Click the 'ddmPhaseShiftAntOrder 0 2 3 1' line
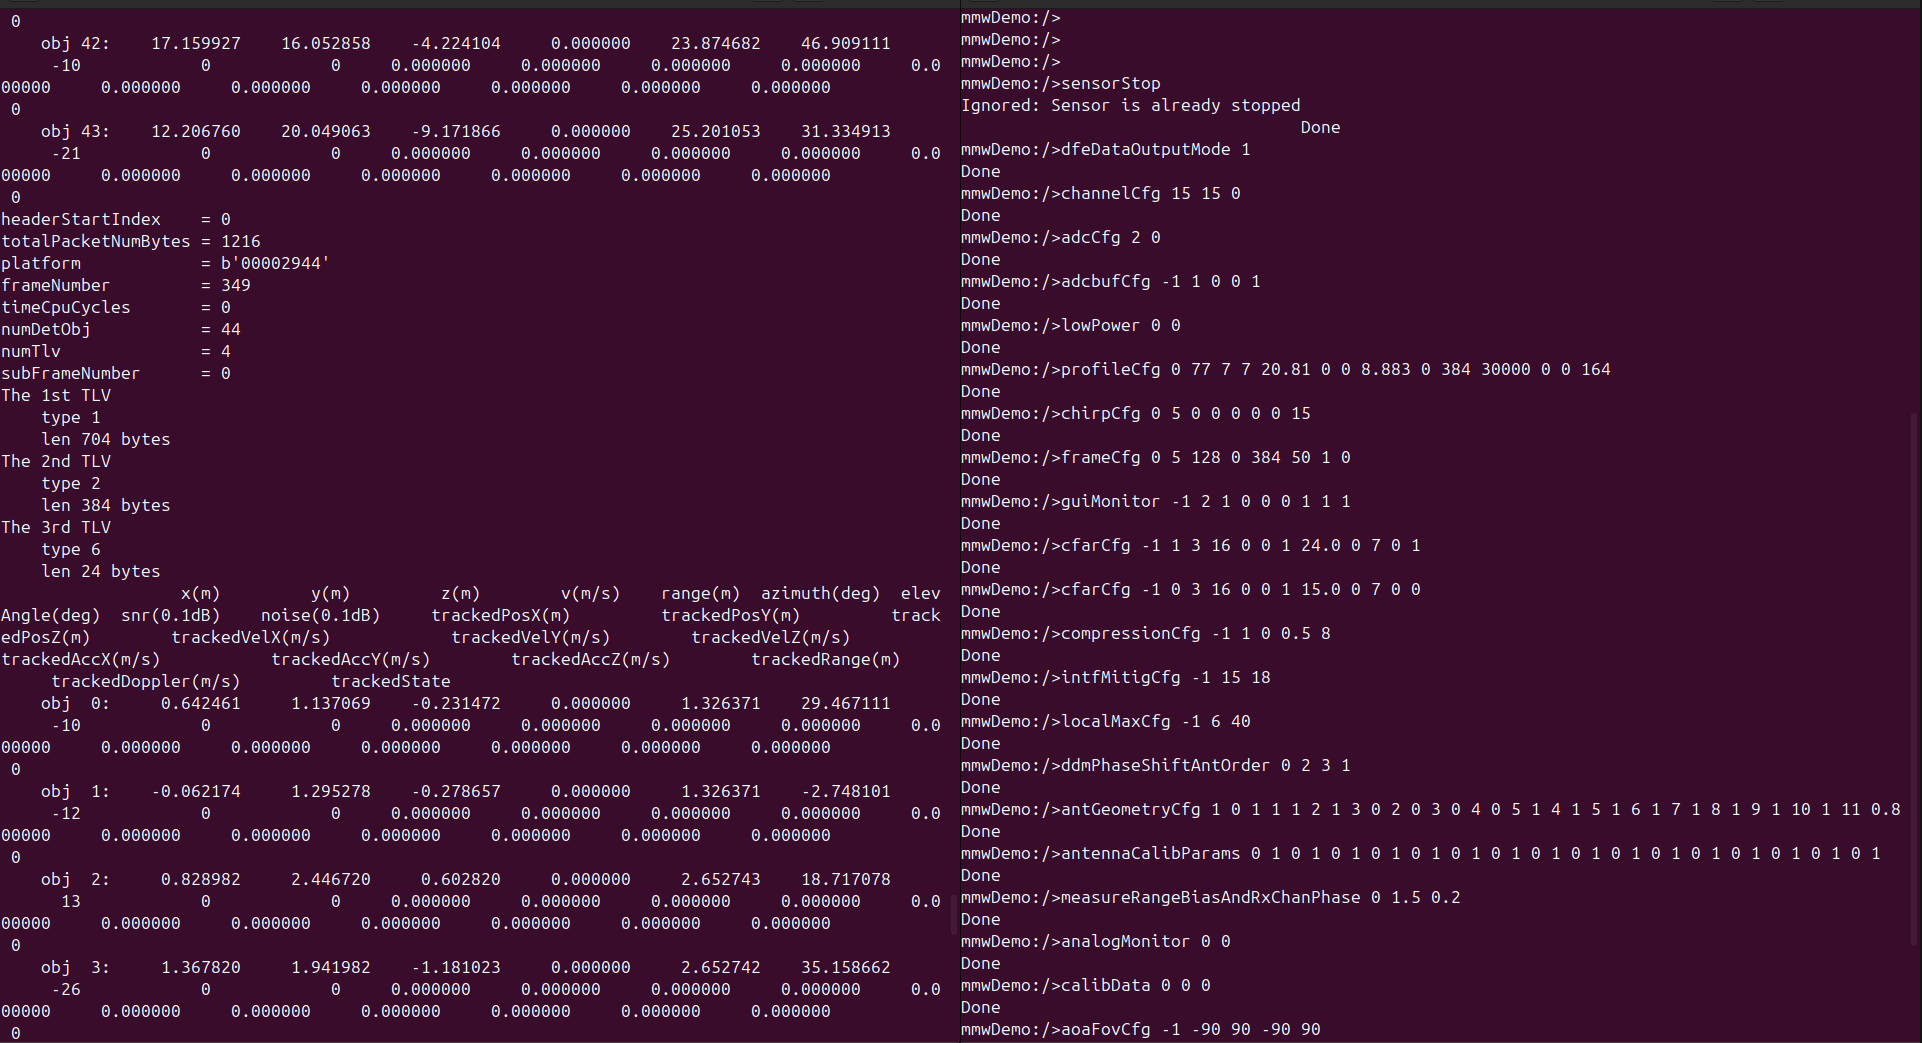 tap(1156, 766)
